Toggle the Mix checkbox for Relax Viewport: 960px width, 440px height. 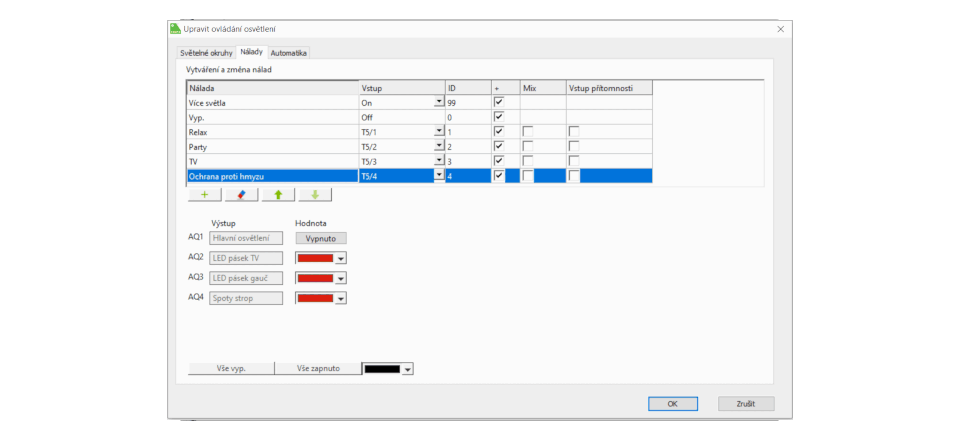tap(528, 132)
